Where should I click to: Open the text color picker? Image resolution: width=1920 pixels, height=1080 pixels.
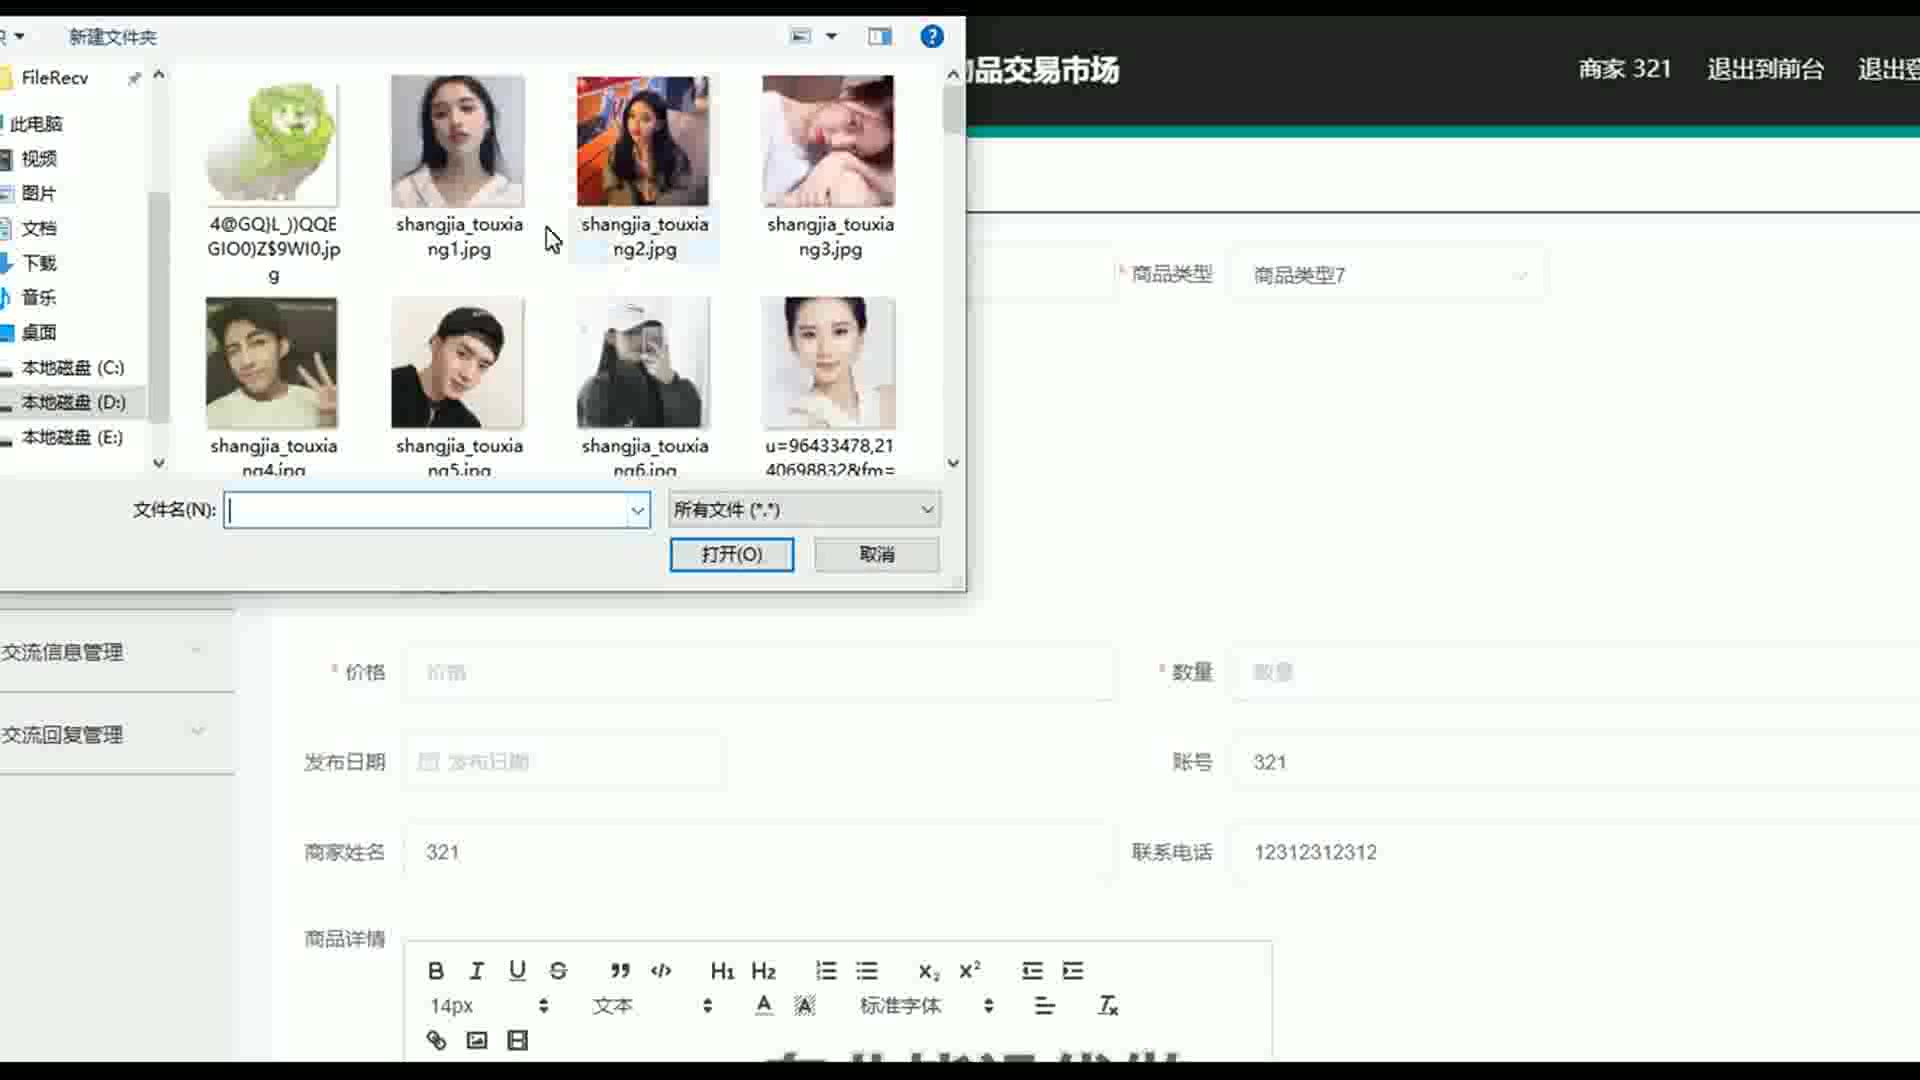764,1005
